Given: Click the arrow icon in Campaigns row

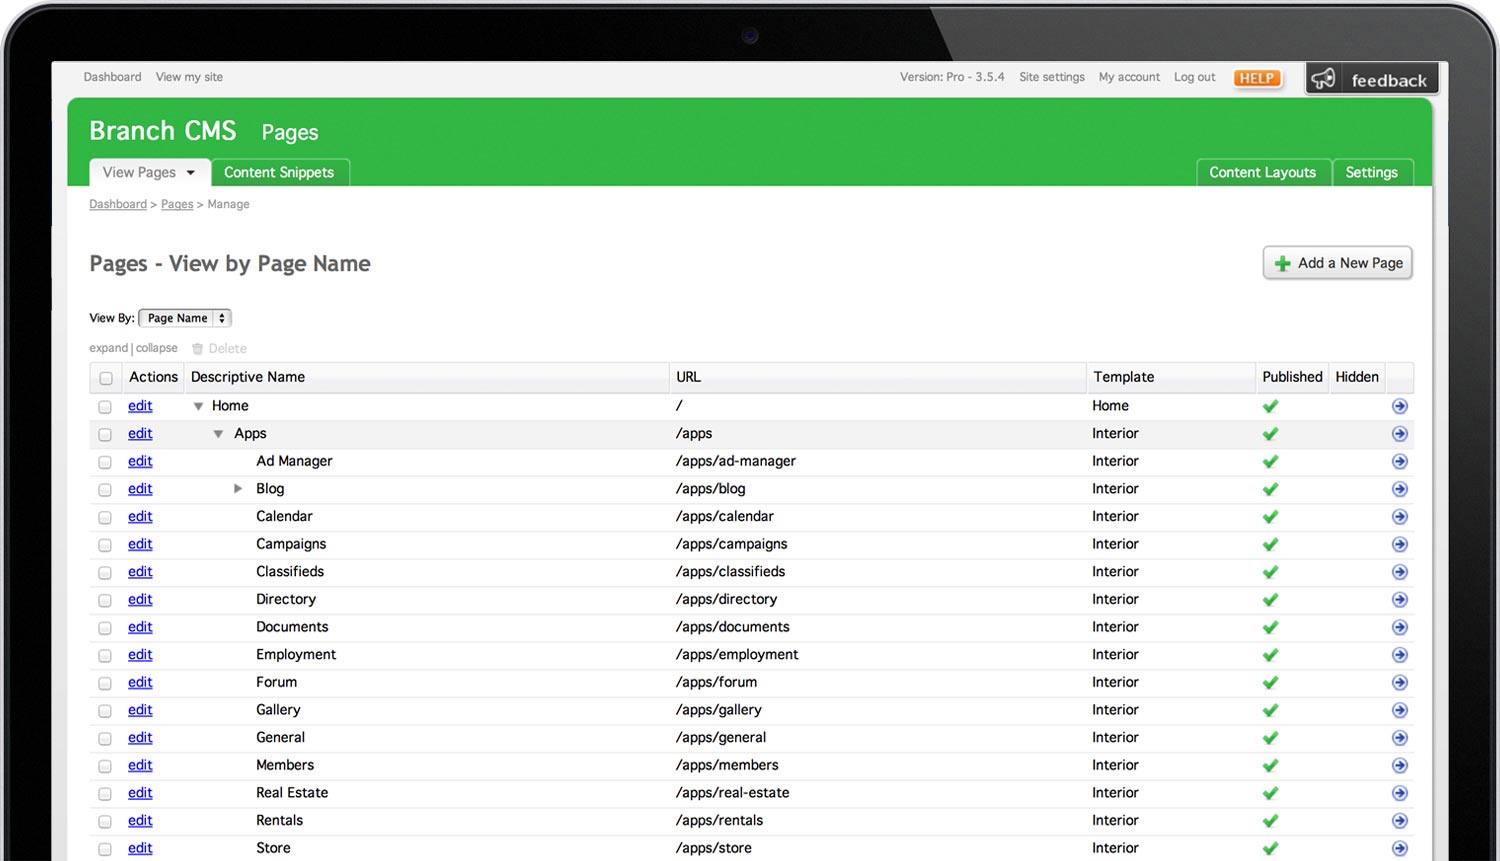Looking at the screenshot, I should [1399, 544].
